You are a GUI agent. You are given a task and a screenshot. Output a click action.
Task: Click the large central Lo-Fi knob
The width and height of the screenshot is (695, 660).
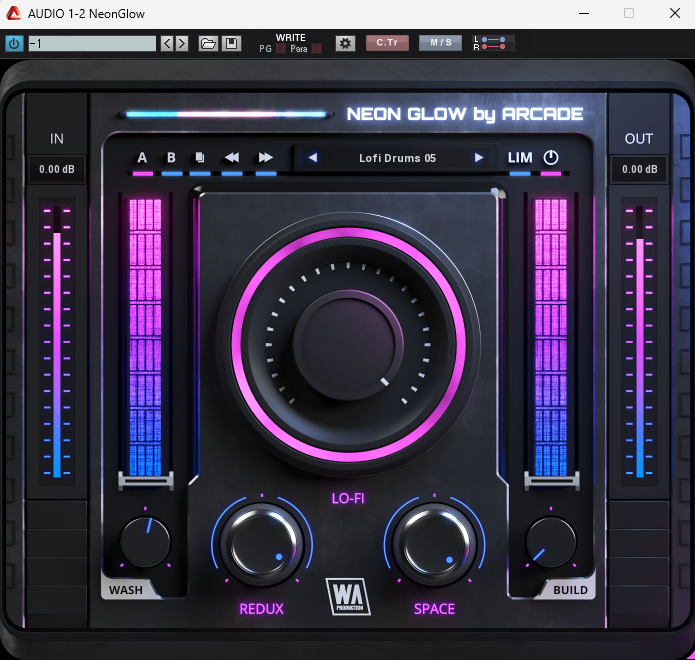click(348, 345)
